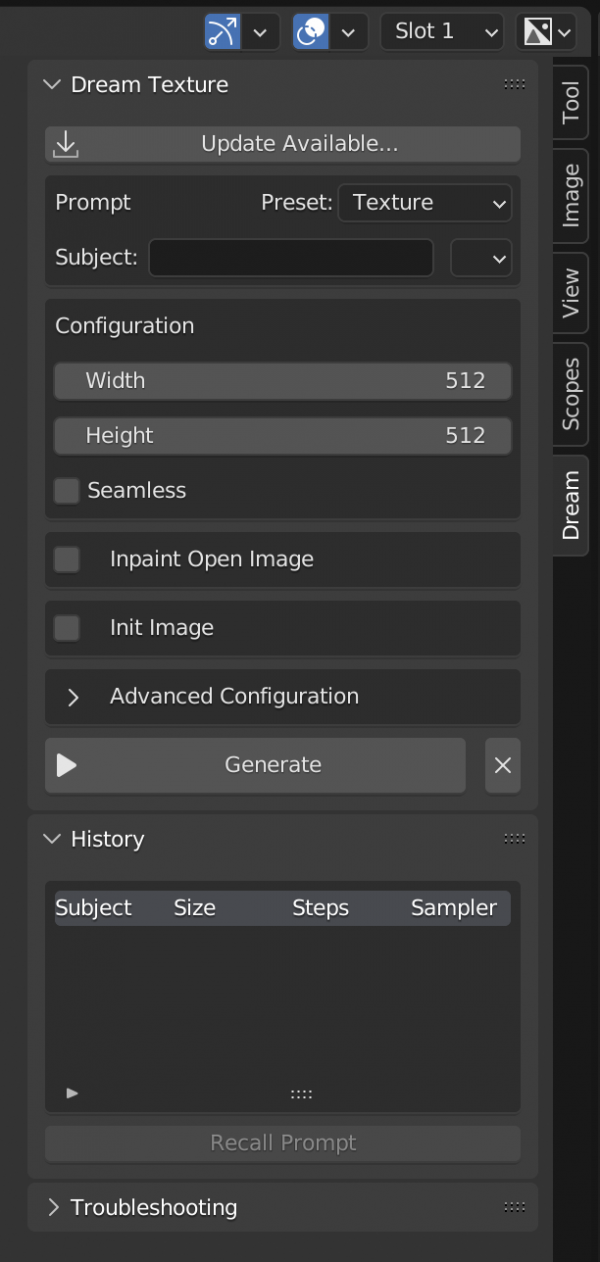600x1262 pixels.
Task: Switch to the Image sidebar tab
Action: [x=571, y=196]
